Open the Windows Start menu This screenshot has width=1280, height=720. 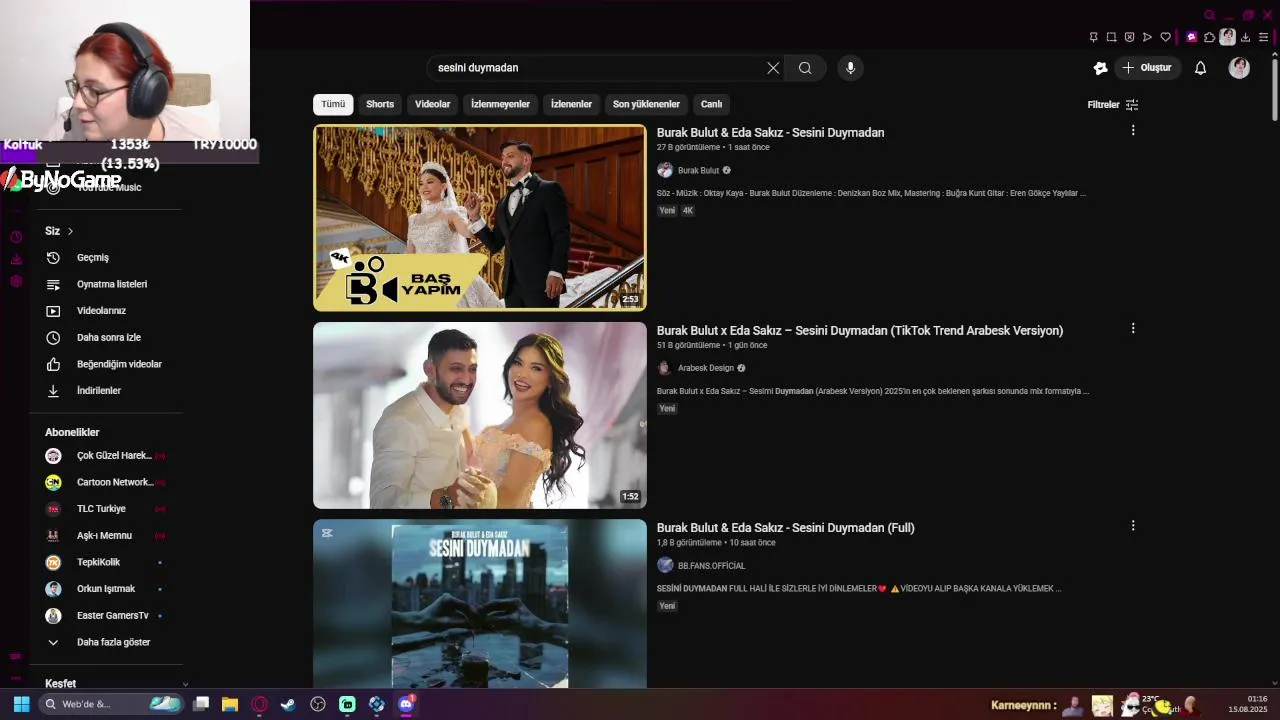tap(21, 704)
